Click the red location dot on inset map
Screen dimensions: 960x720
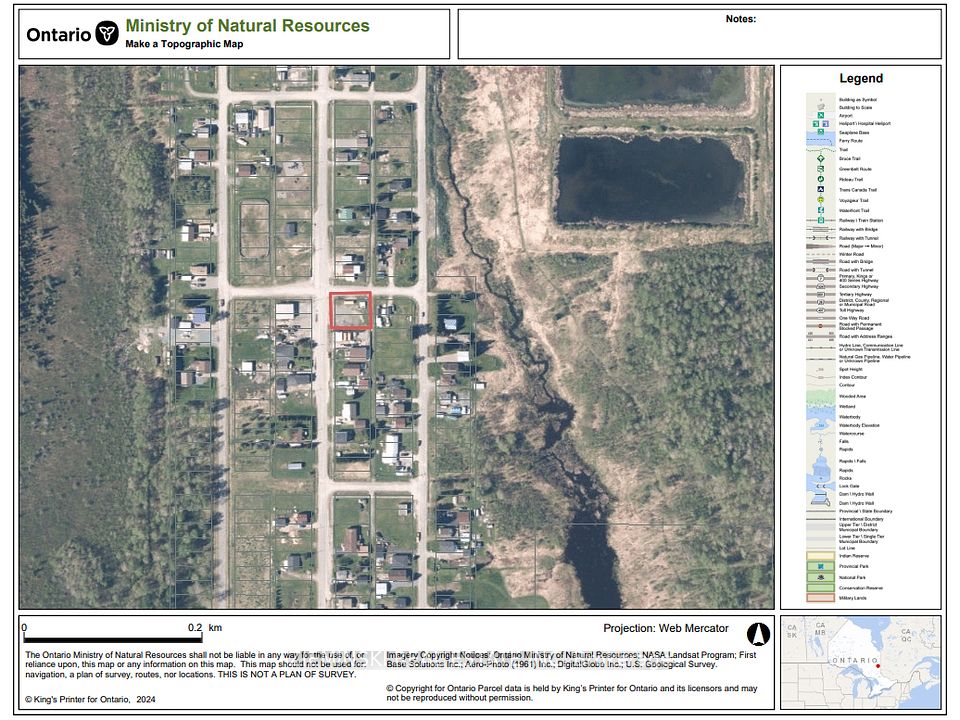click(877, 666)
